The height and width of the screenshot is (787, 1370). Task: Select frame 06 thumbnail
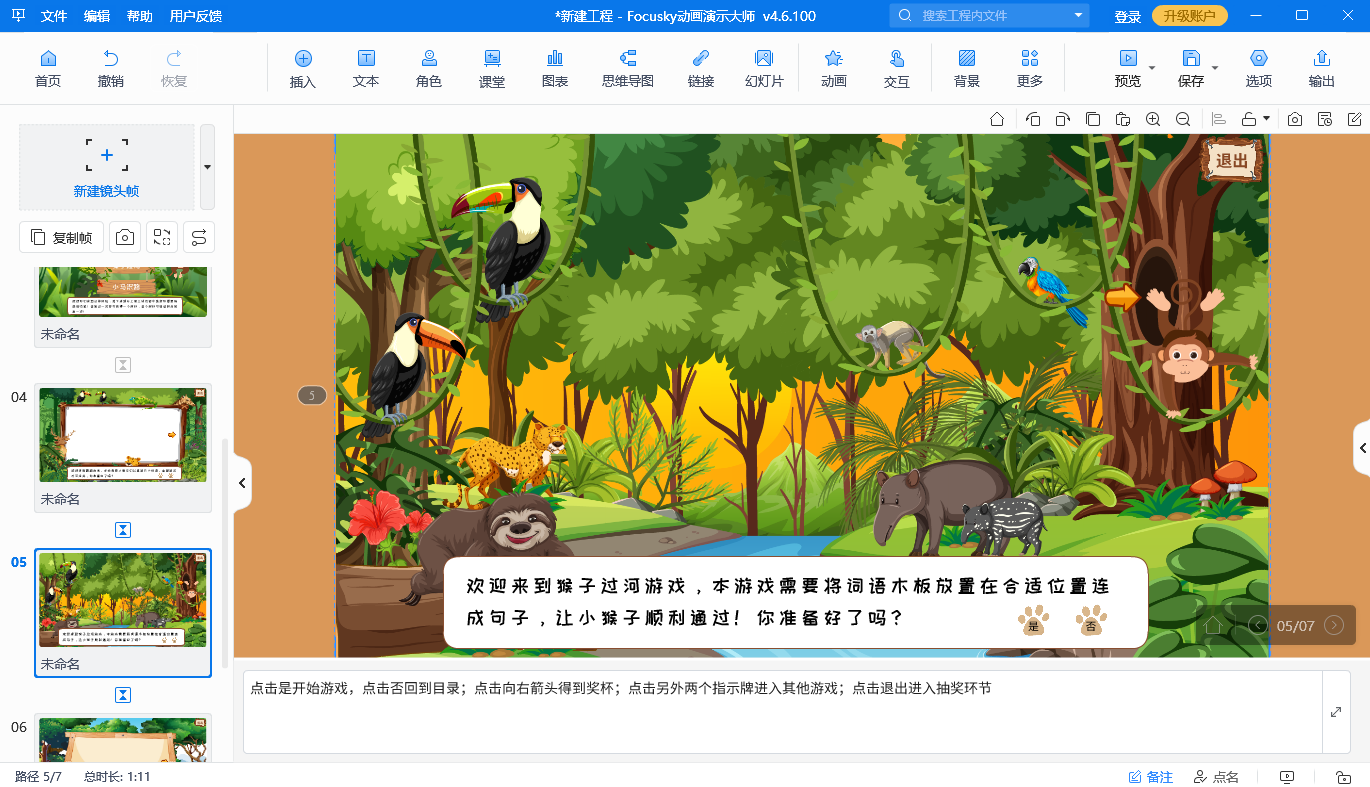click(x=123, y=740)
